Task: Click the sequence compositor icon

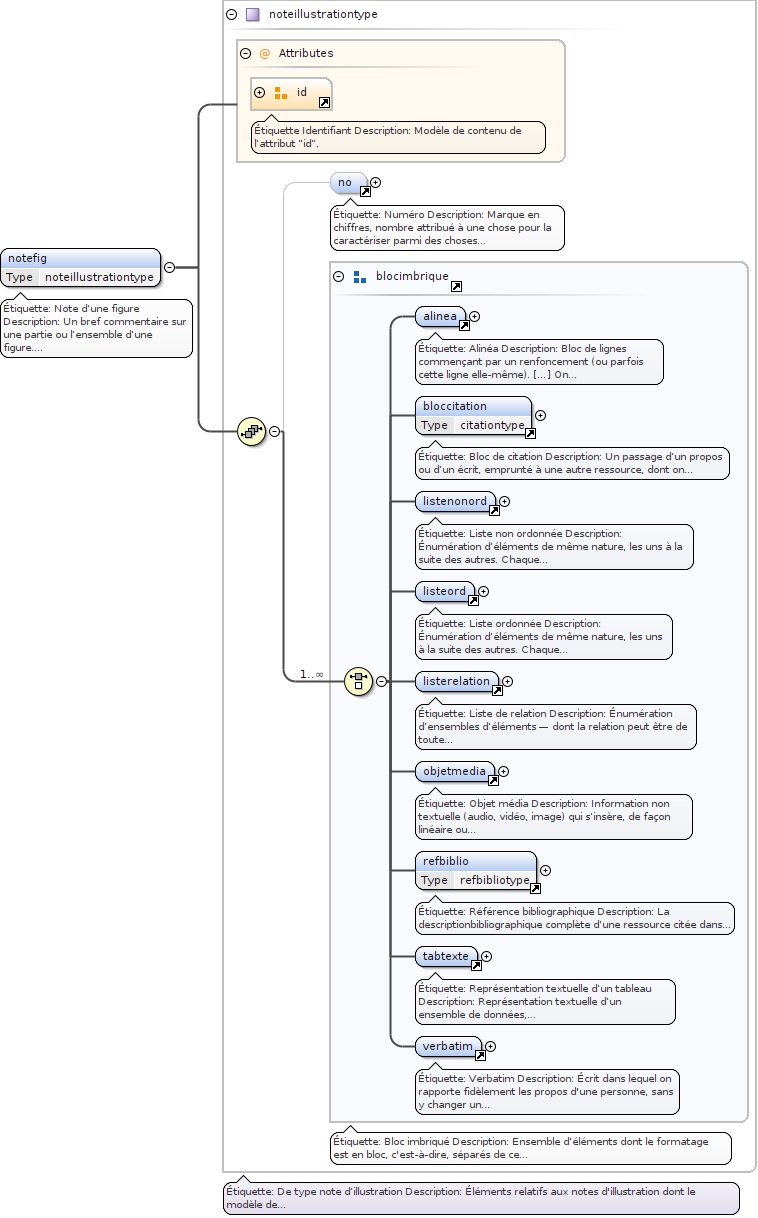Action: click(x=250, y=432)
